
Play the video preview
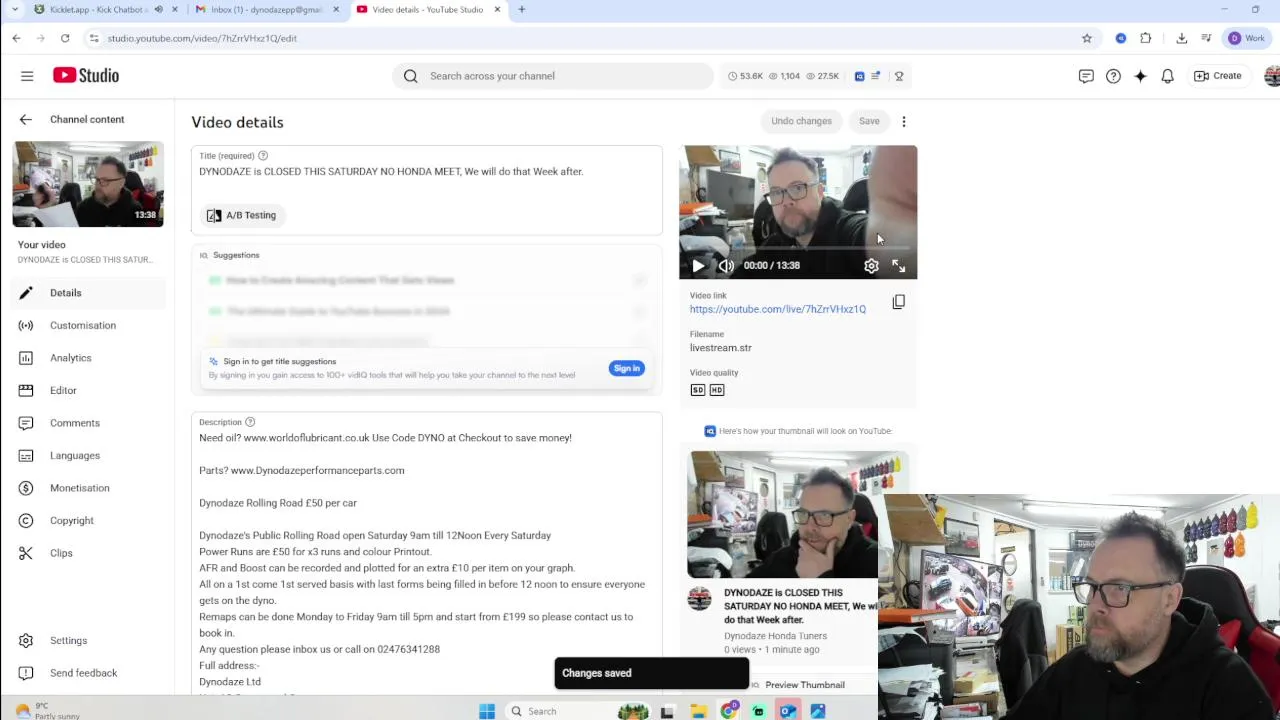point(698,266)
